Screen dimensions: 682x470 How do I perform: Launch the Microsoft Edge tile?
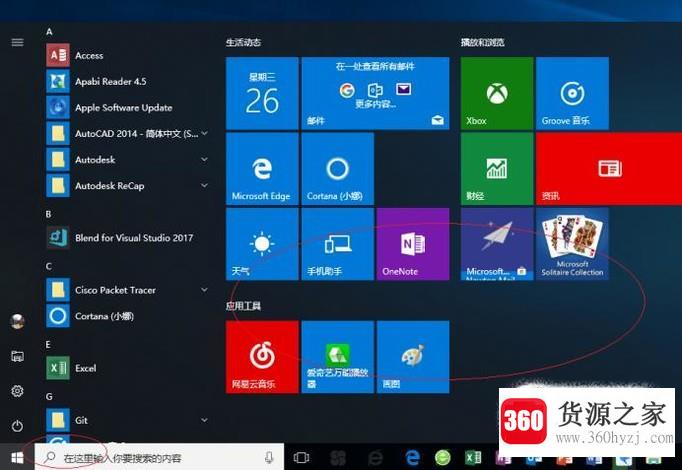[x=262, y=169]
